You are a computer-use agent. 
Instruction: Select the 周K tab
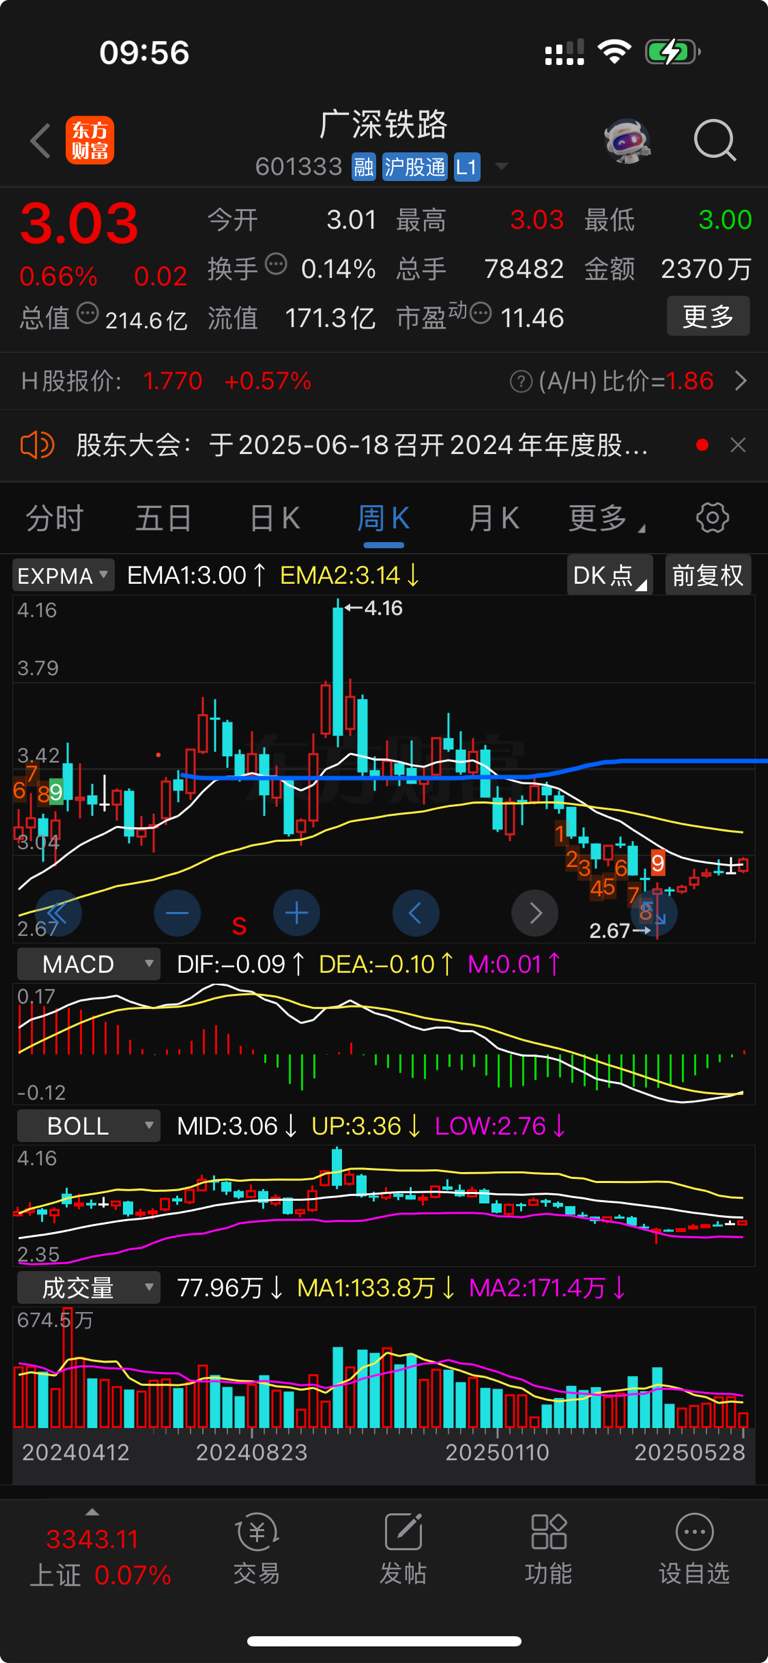click(x=384, y=518)
